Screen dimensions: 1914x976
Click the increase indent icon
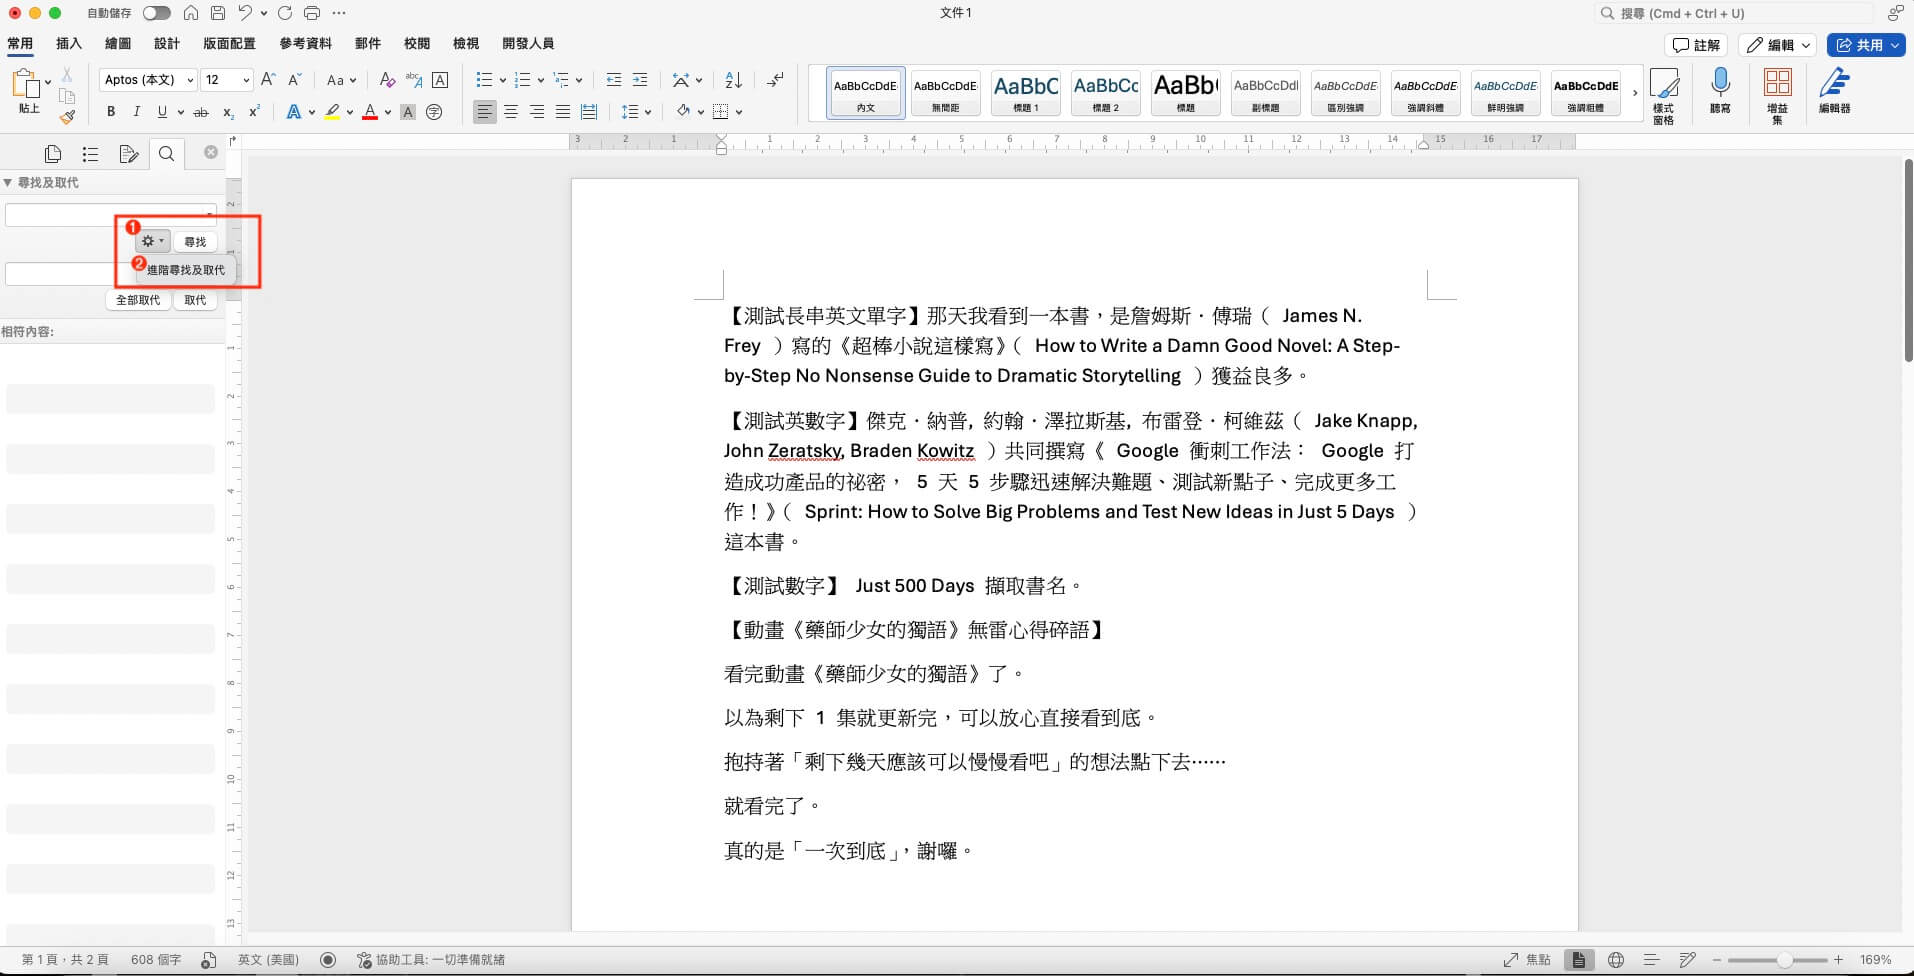point(640,80)
